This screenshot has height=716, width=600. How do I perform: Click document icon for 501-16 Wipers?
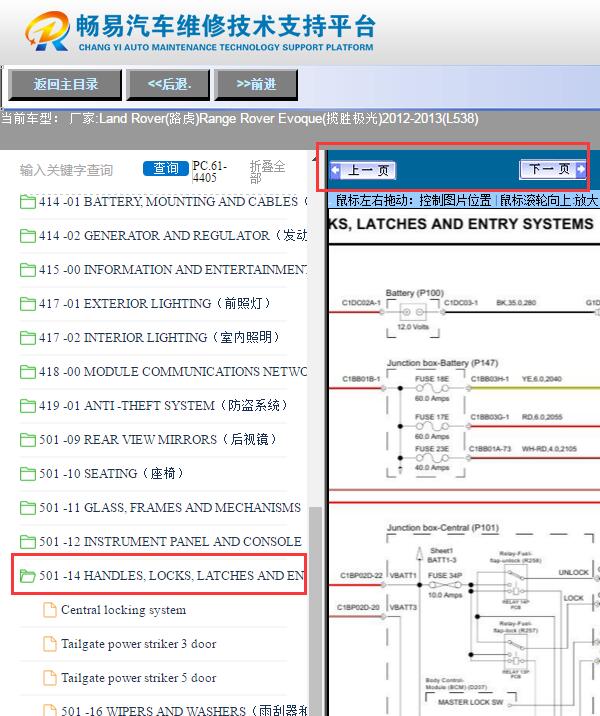tap(50, 711)
